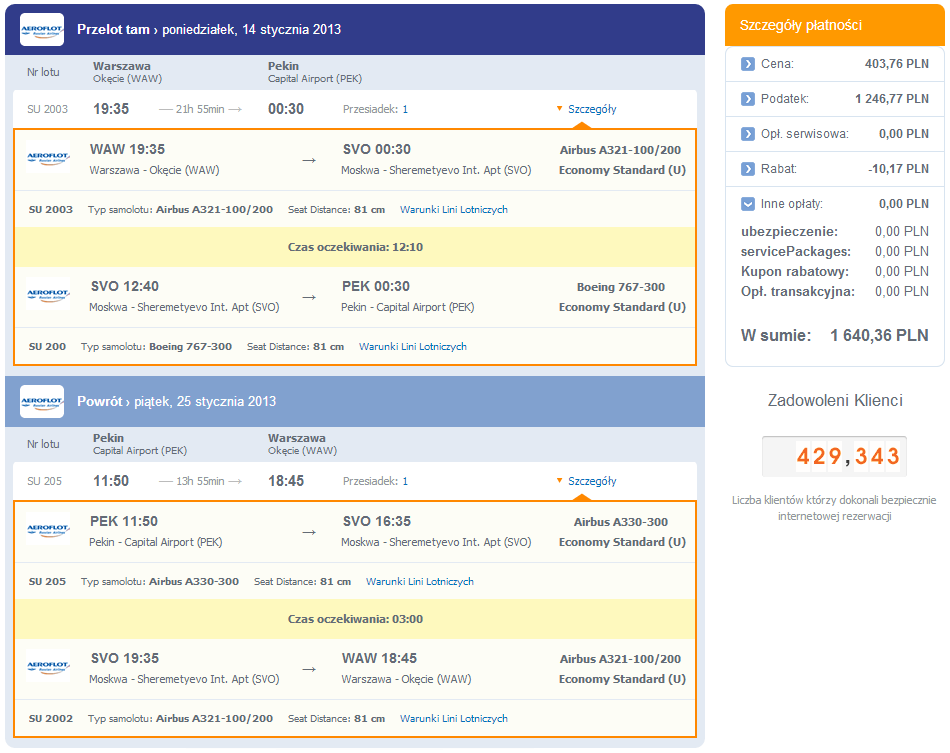Expand the Rabat discount arrow icon
This screenshot has width=950, height=753.
click(x=748, y=169)
